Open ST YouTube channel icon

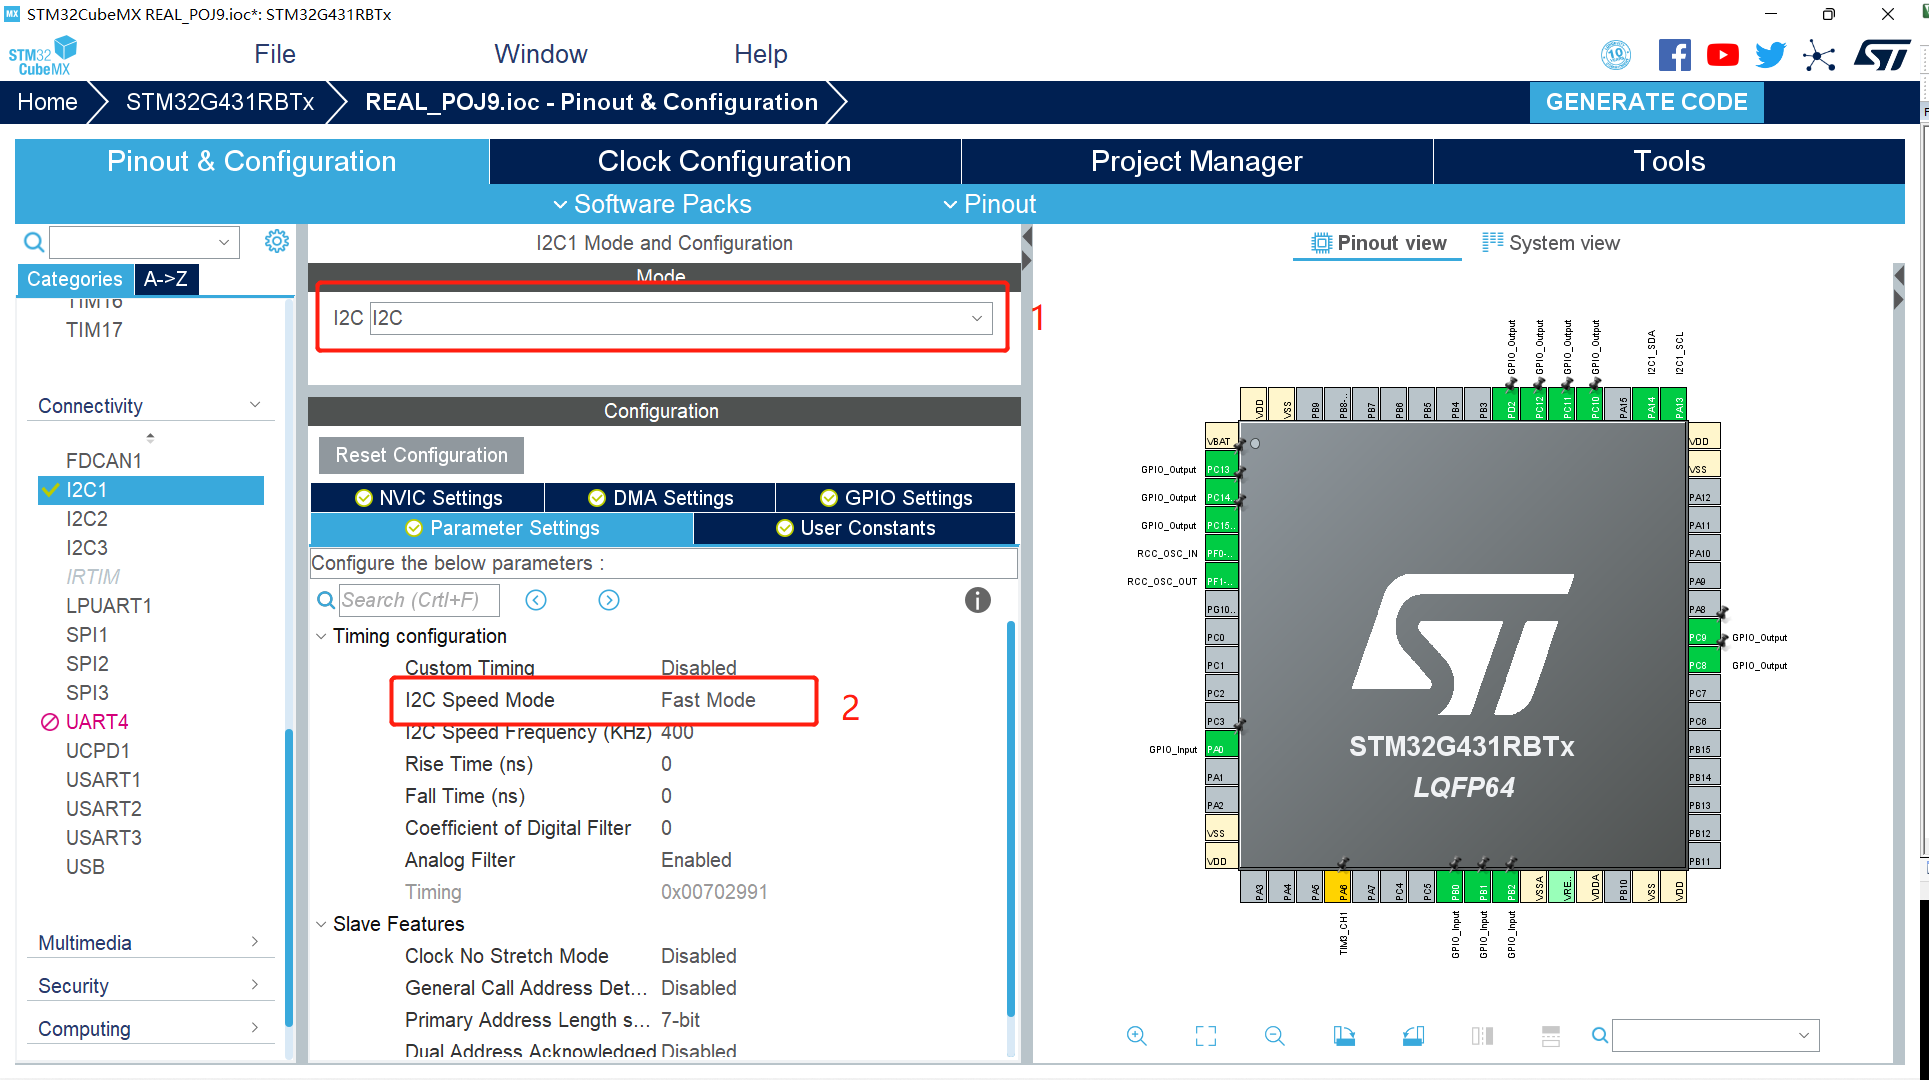(1722, 55)
